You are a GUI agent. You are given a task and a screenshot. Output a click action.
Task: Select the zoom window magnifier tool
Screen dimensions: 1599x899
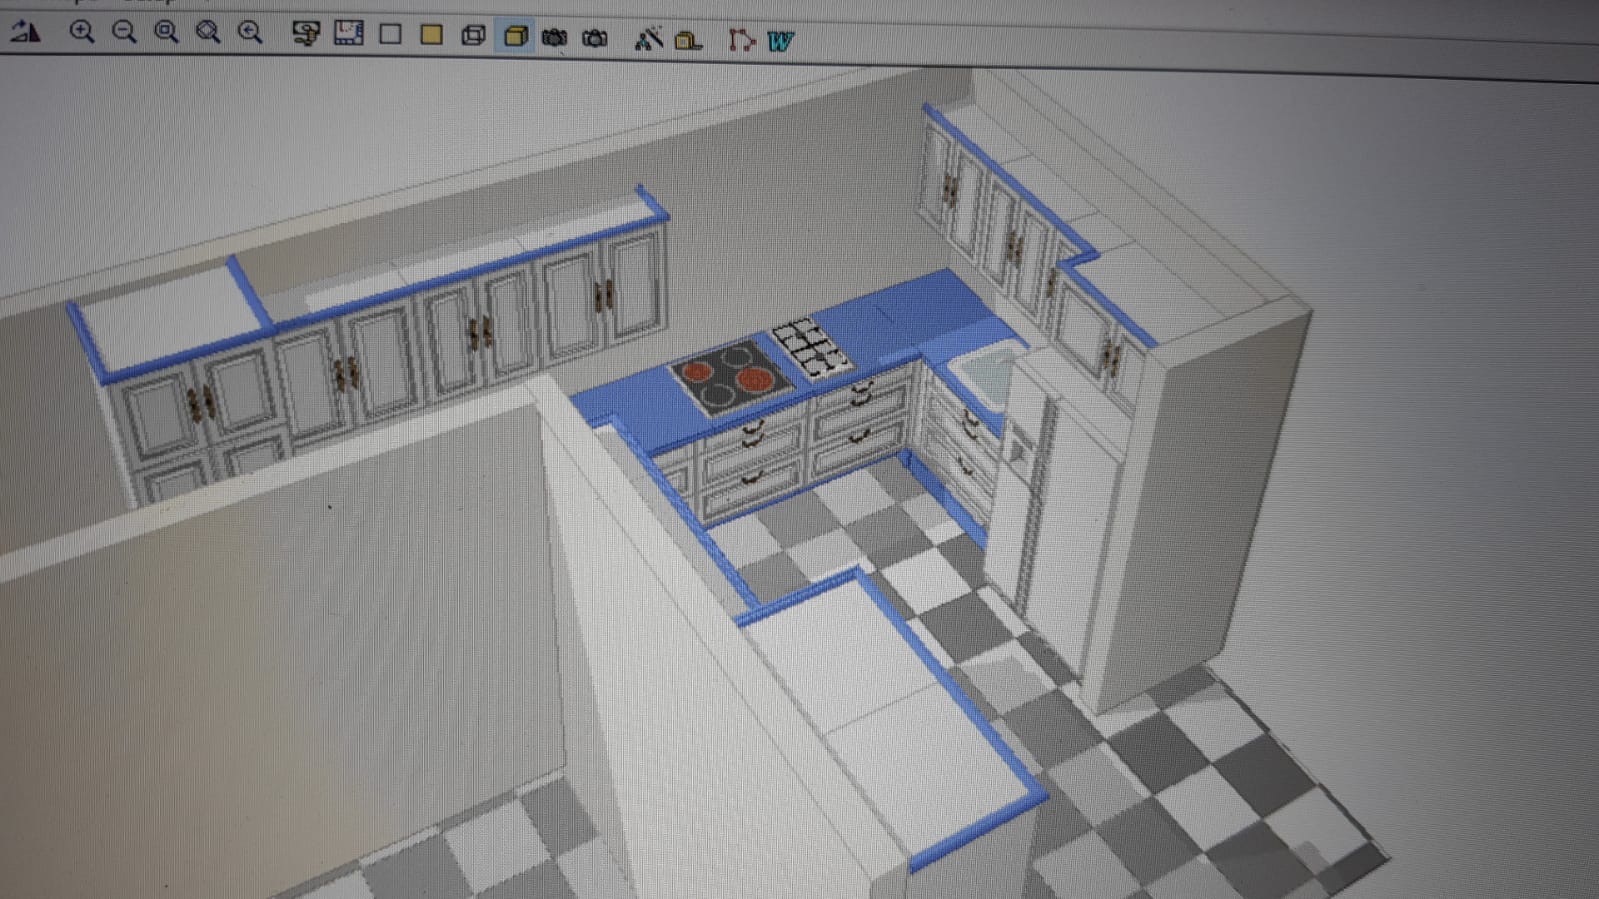pos(166,32)
